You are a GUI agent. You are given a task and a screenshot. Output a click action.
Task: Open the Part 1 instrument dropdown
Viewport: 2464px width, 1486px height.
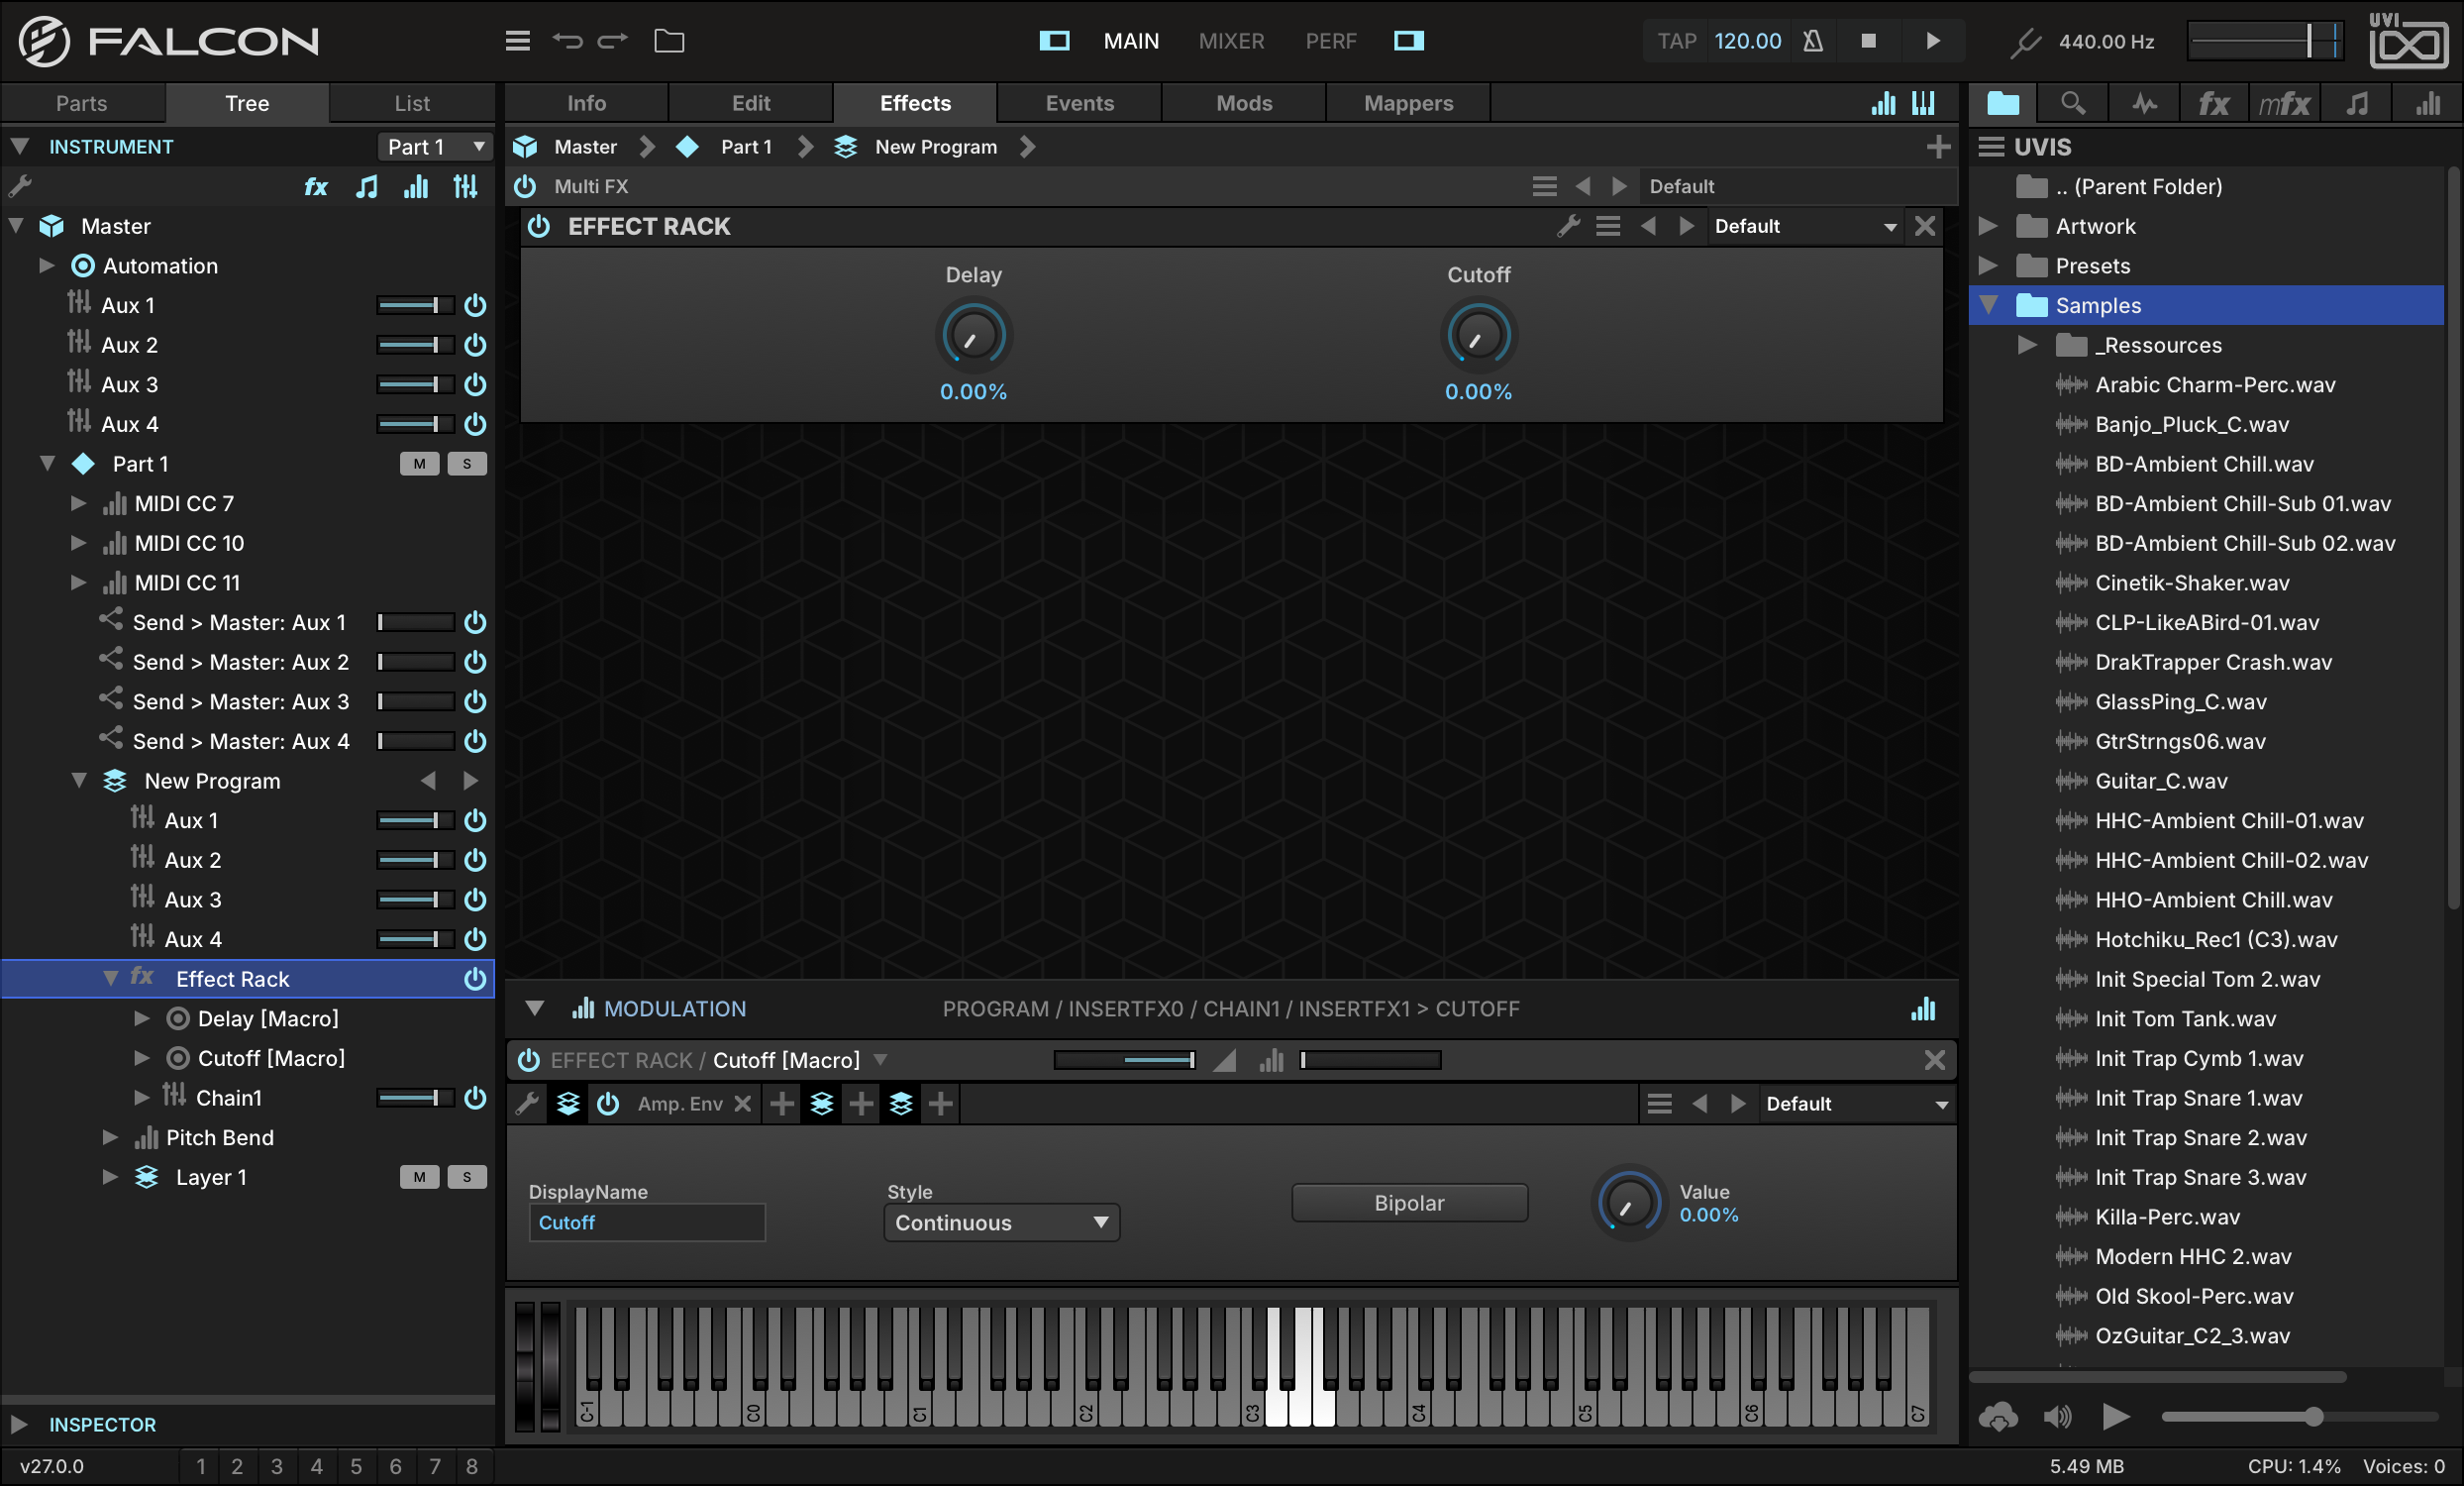pos(435,147)
